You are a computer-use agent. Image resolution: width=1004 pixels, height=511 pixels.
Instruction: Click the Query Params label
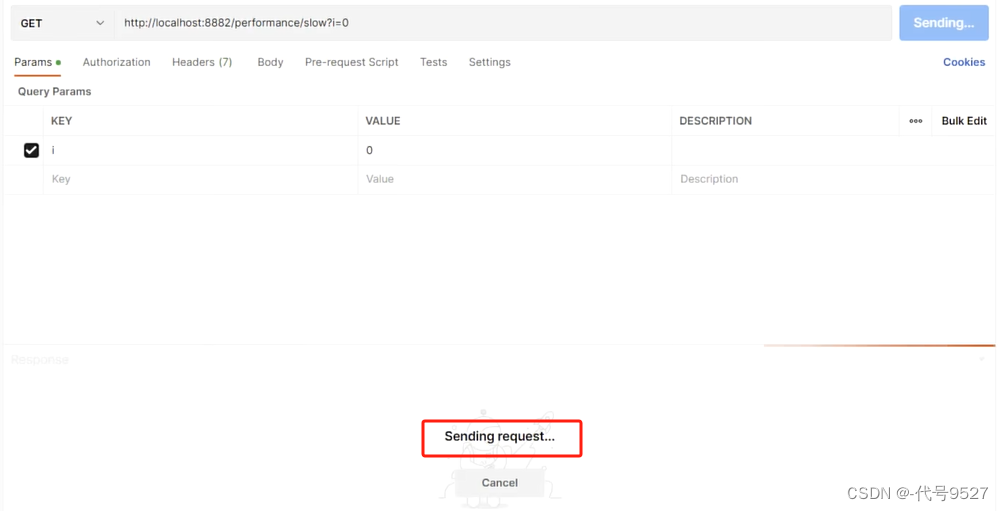pos(54,92)
